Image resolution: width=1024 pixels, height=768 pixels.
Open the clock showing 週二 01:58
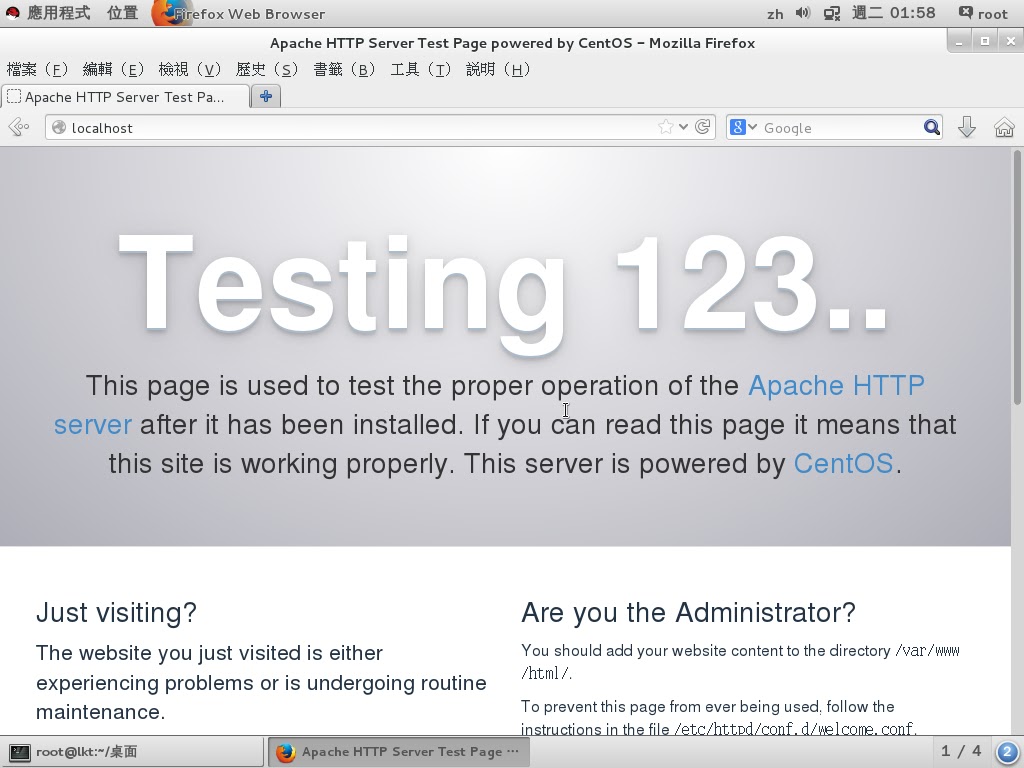click(893, 13)
